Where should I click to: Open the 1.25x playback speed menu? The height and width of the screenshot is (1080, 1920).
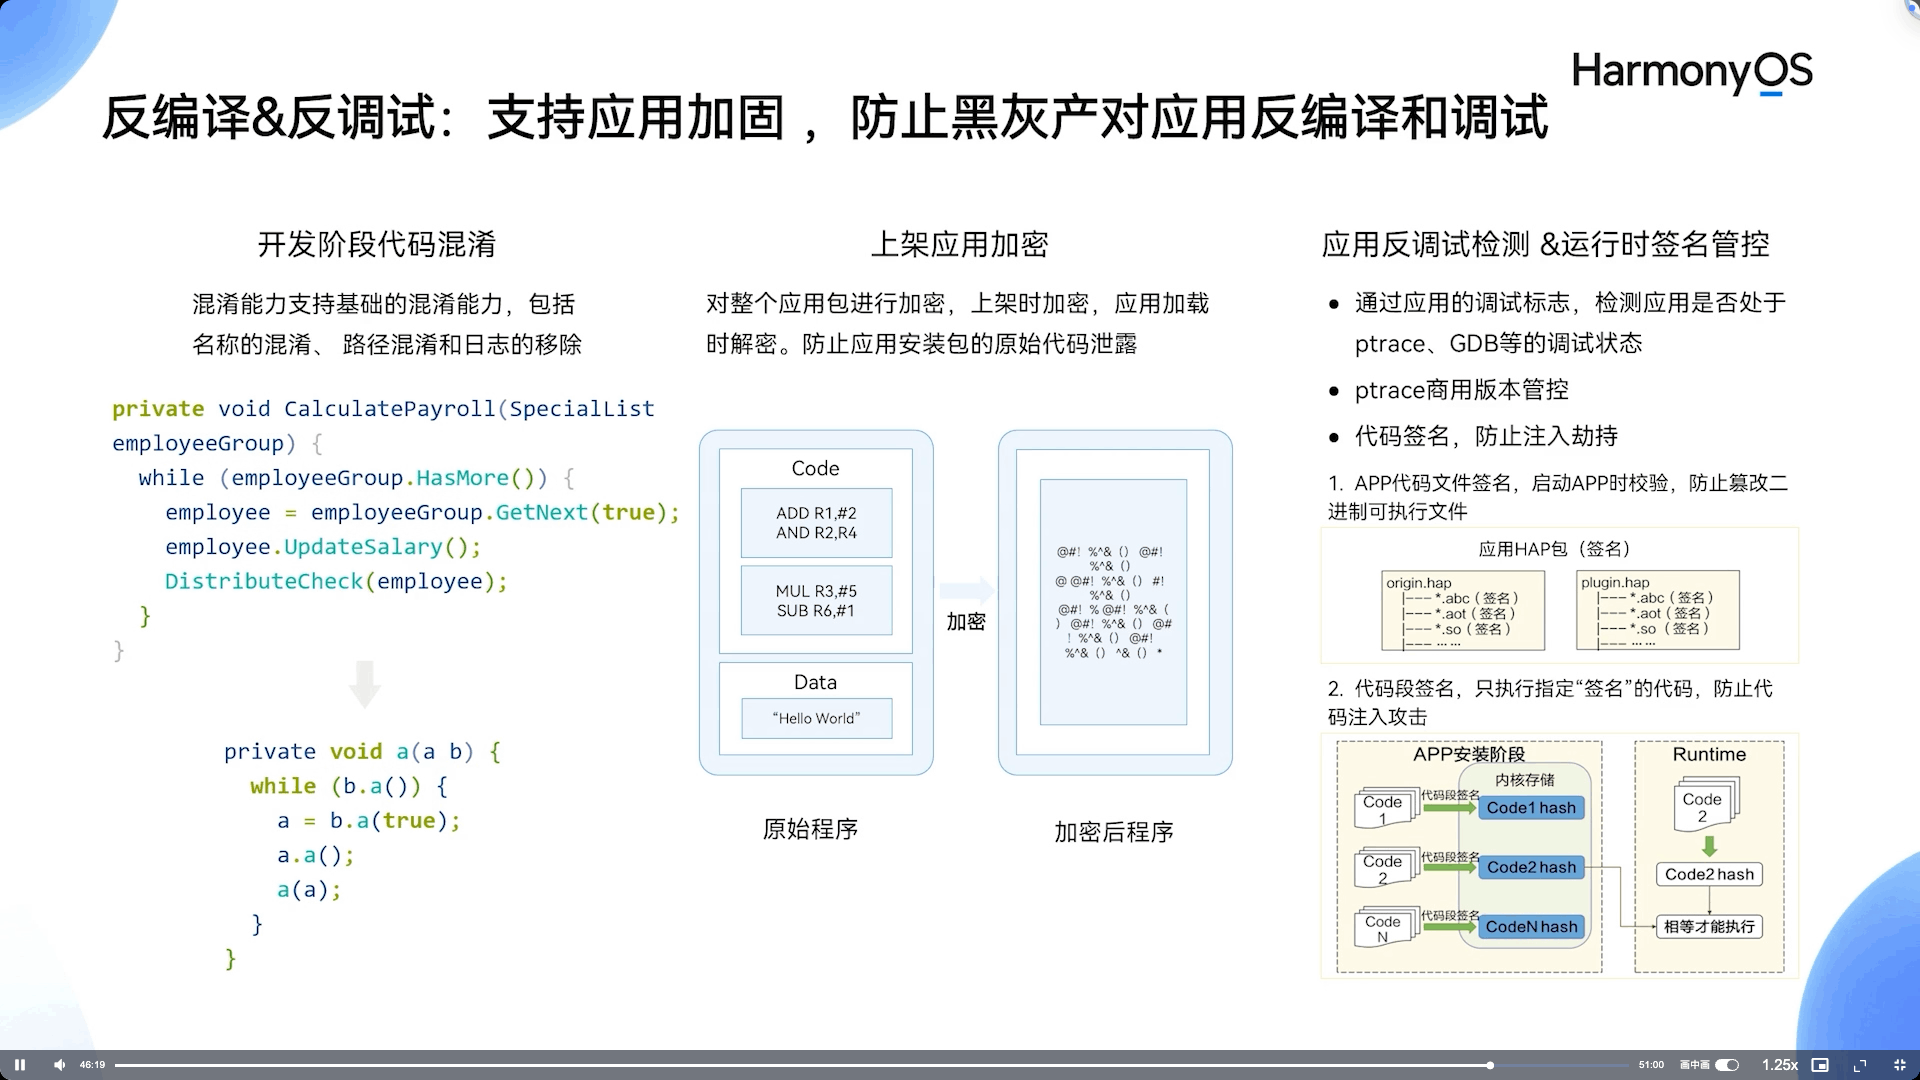tap(1779, 1065)
